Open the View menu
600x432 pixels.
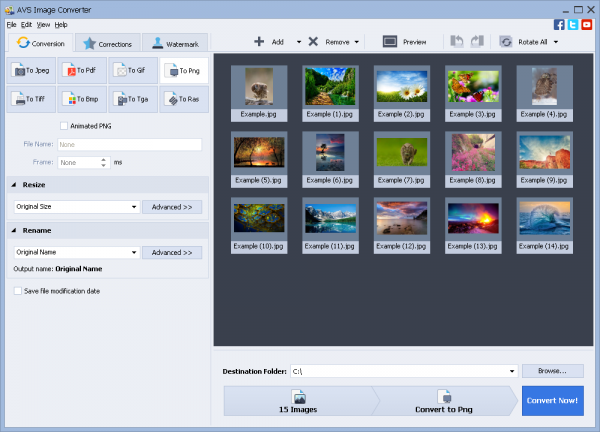point(43,24)
